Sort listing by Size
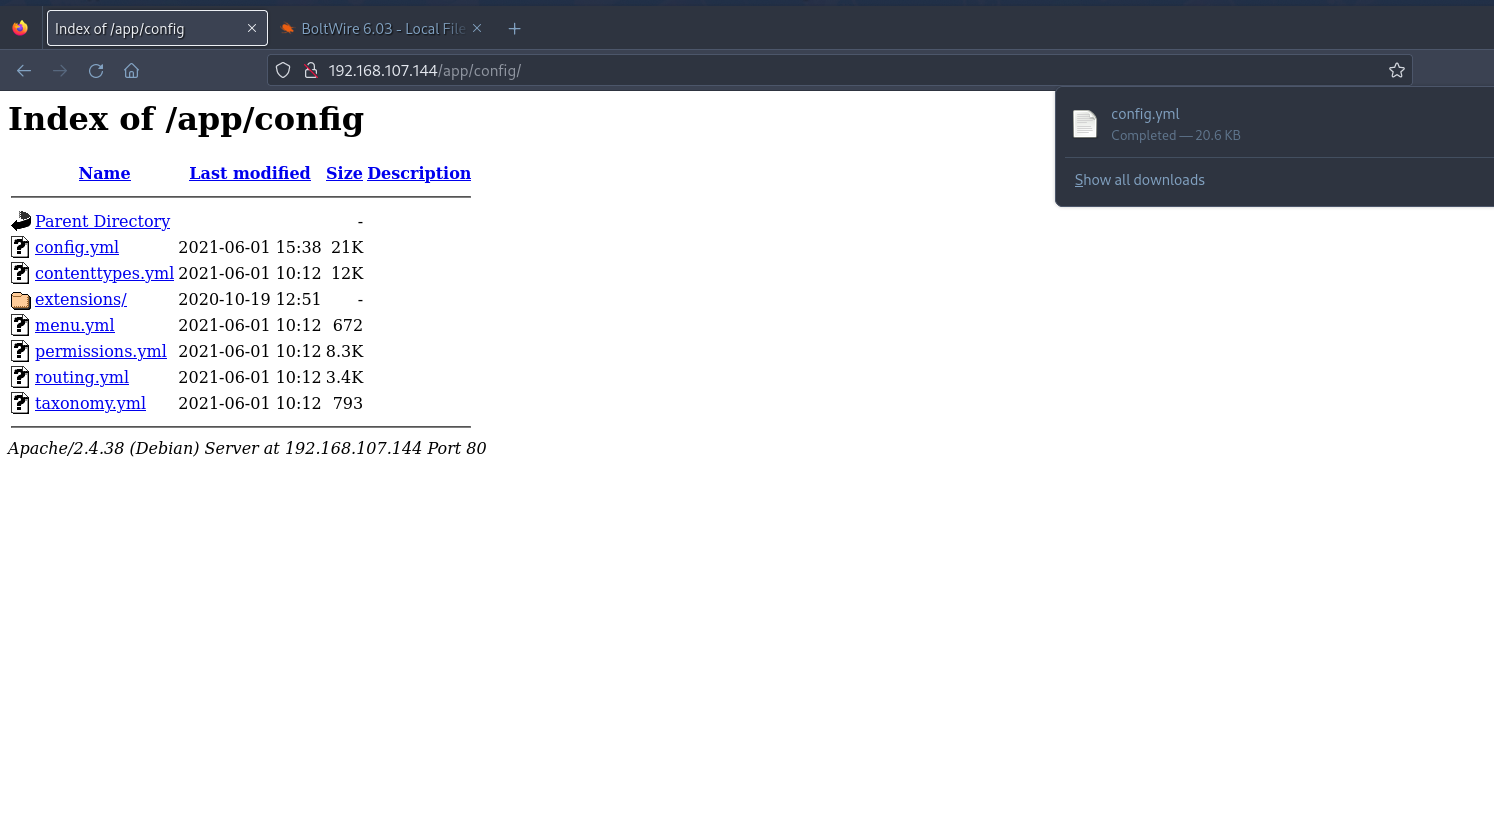This screenshot has height=815, width=1494. (x=344, y=173)
